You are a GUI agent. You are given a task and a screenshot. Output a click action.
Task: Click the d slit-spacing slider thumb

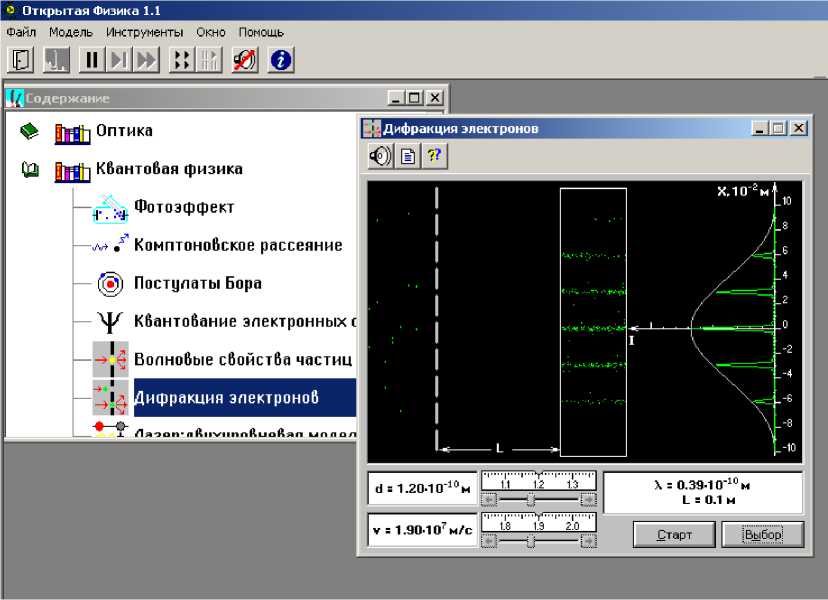point(530,500)
